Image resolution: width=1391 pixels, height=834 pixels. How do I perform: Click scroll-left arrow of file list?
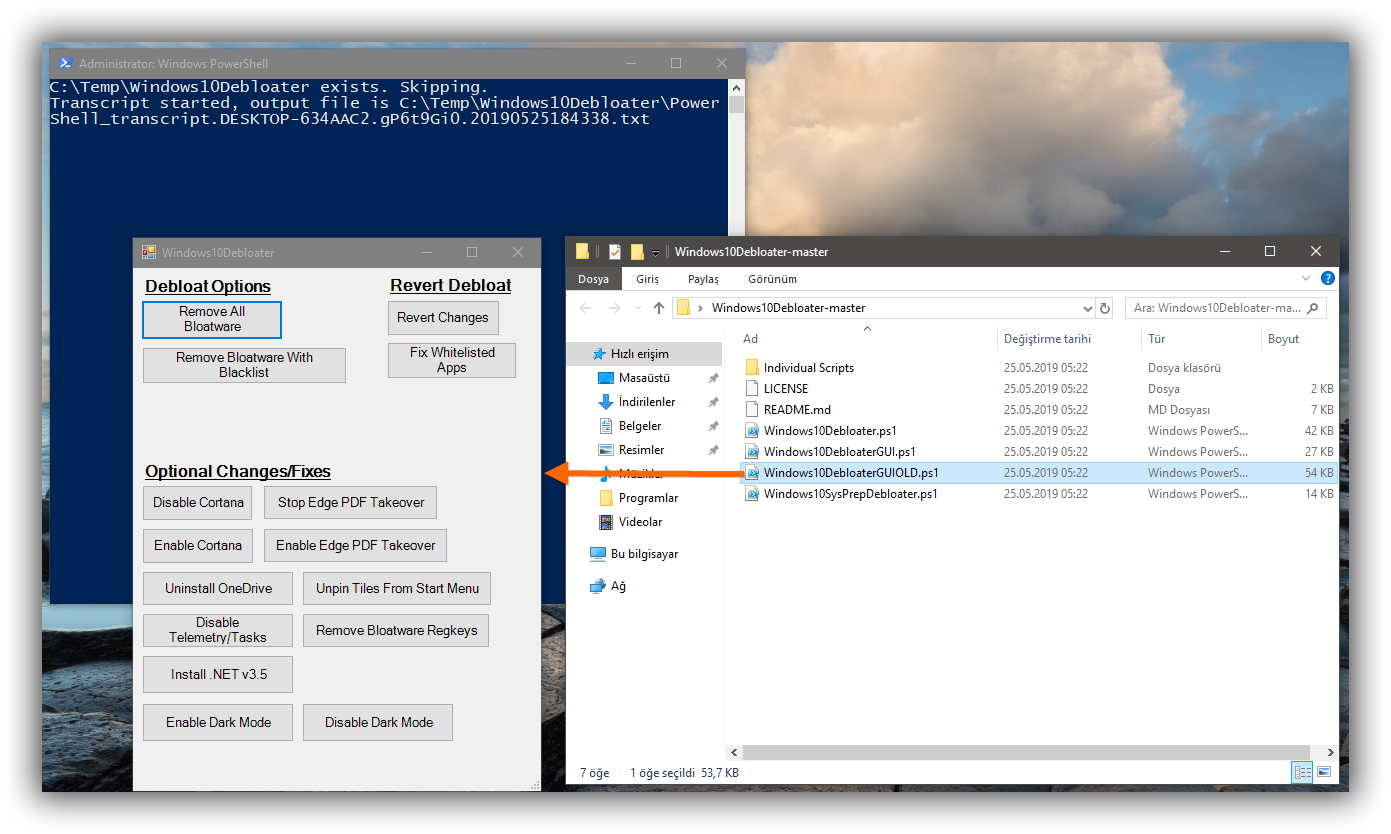[733, 752]
